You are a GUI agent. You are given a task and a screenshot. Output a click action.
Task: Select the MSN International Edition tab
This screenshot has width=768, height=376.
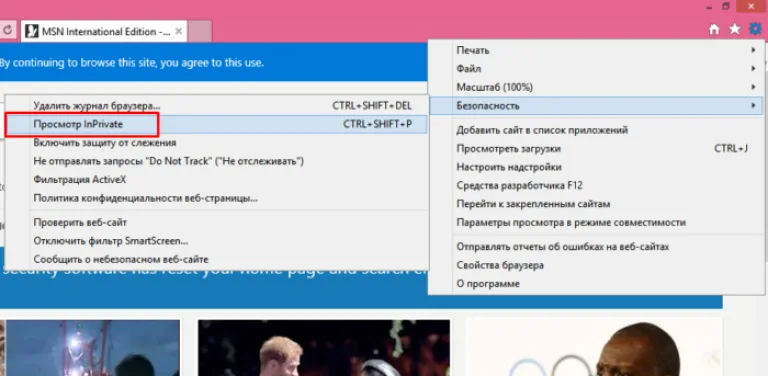(x=104, y=31)
